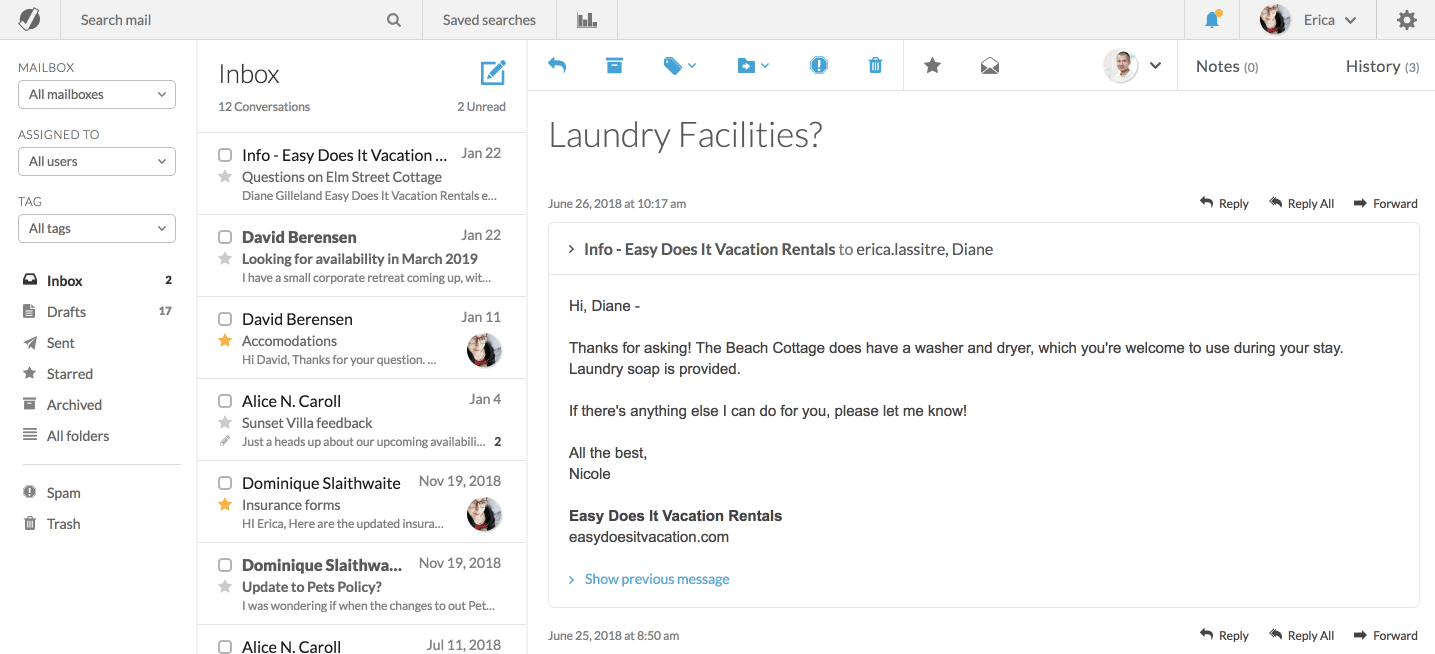
Task: Show previous message in the thread
Action: pos(657,578)
